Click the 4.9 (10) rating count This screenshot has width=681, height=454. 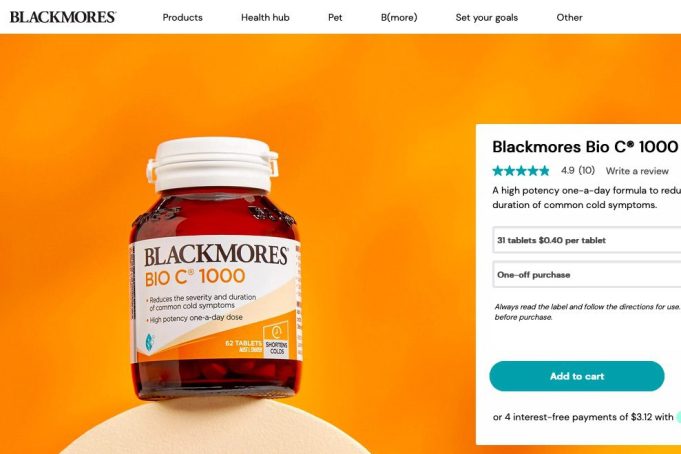point(578,170)
